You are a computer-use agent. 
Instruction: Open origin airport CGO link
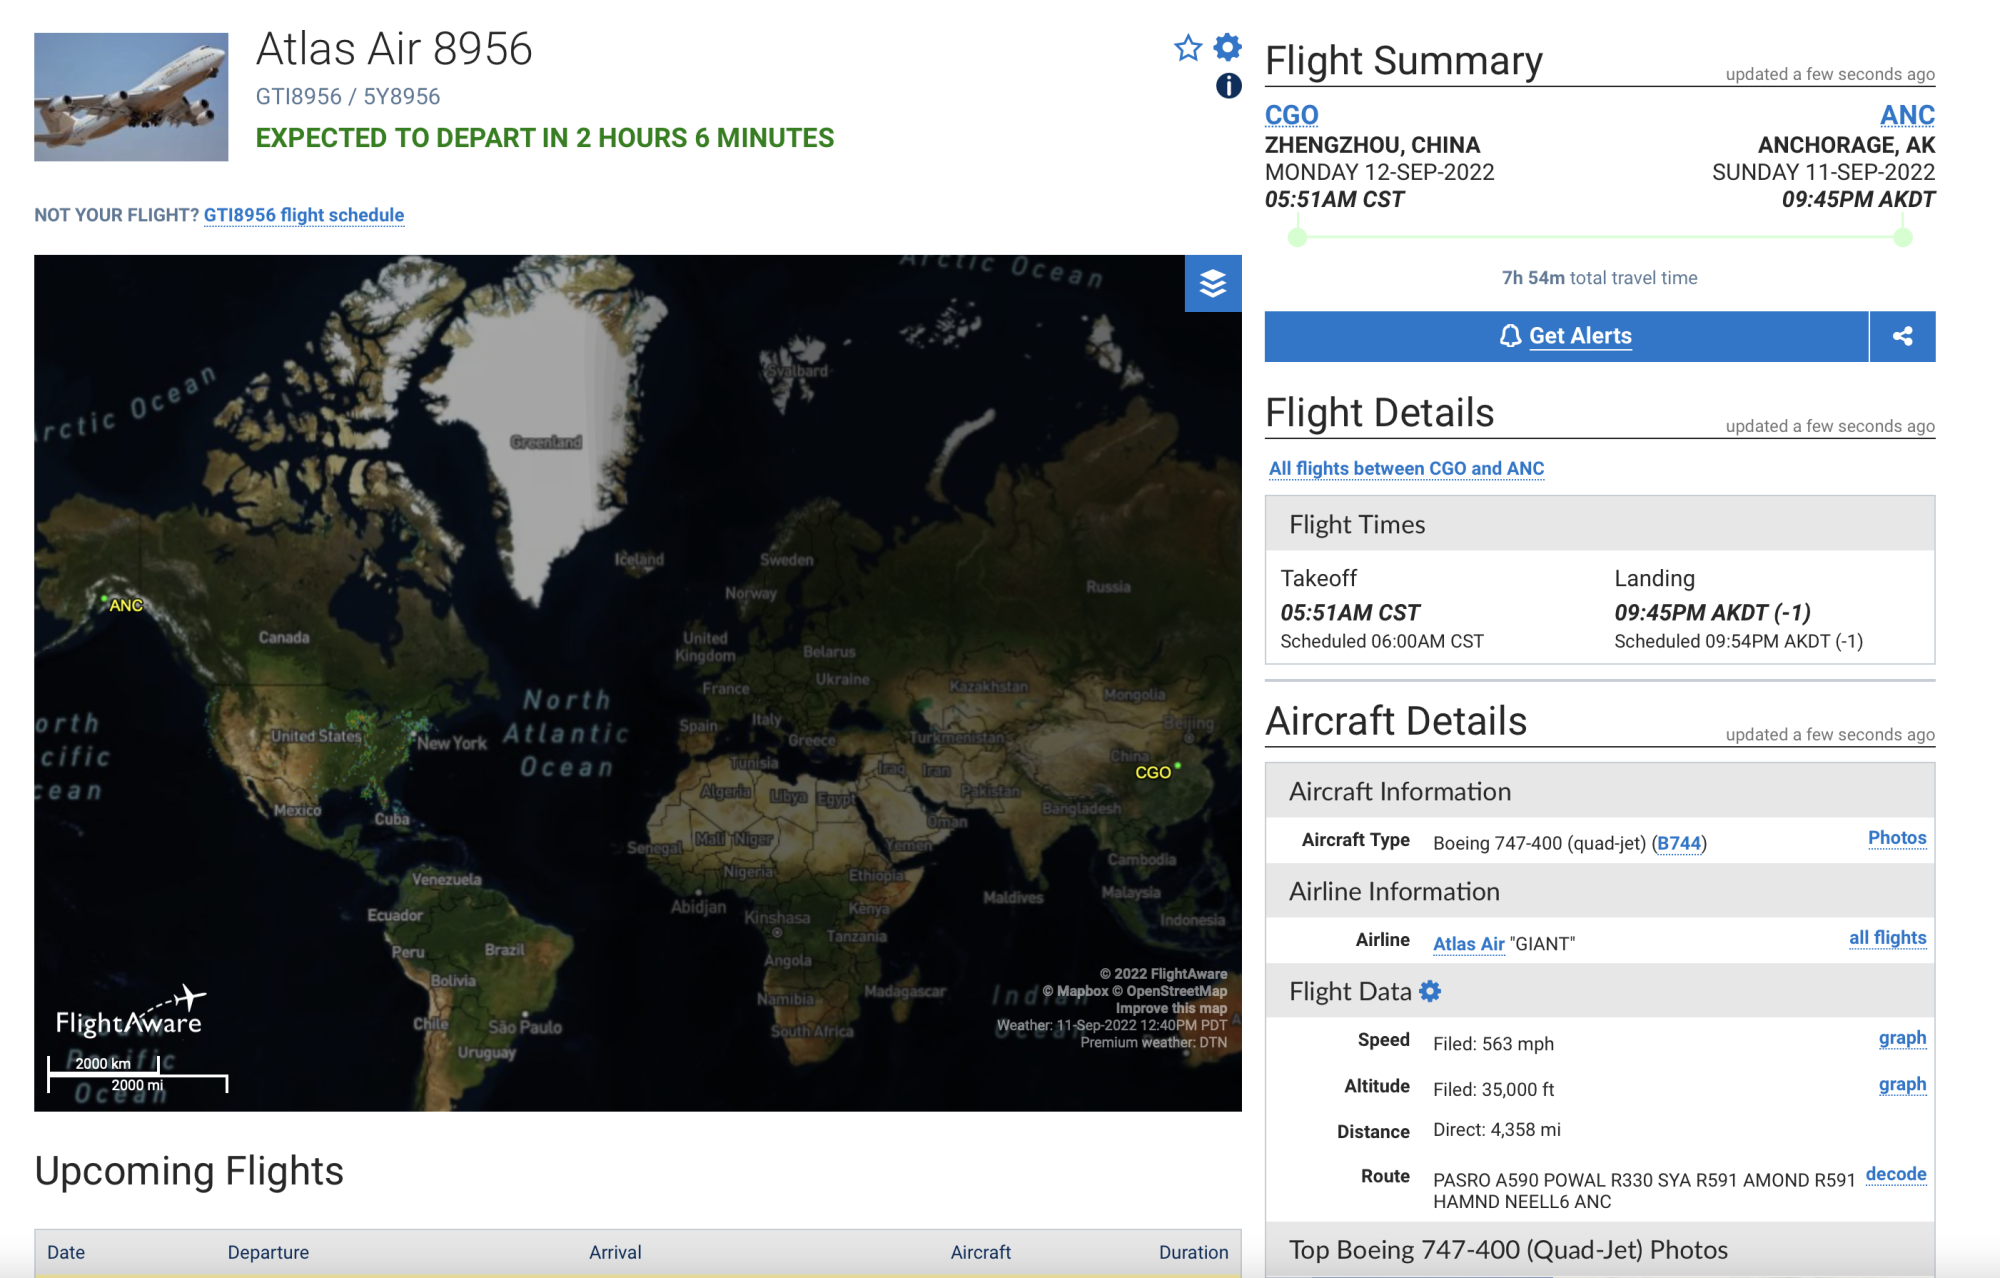tap(1291, 115)
